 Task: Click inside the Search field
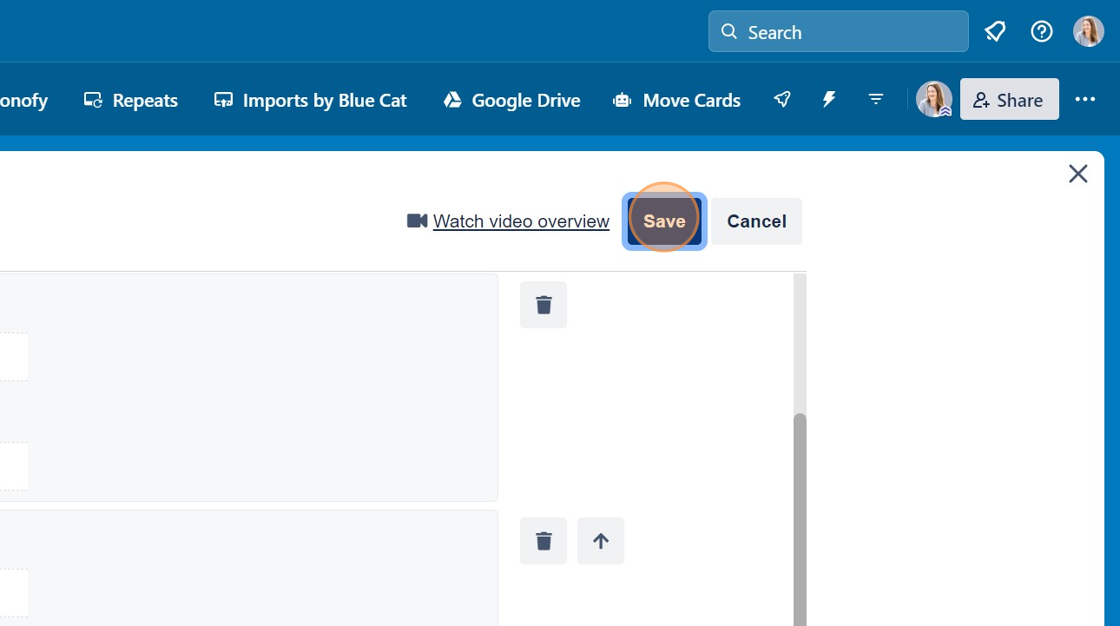pos(838,31)
